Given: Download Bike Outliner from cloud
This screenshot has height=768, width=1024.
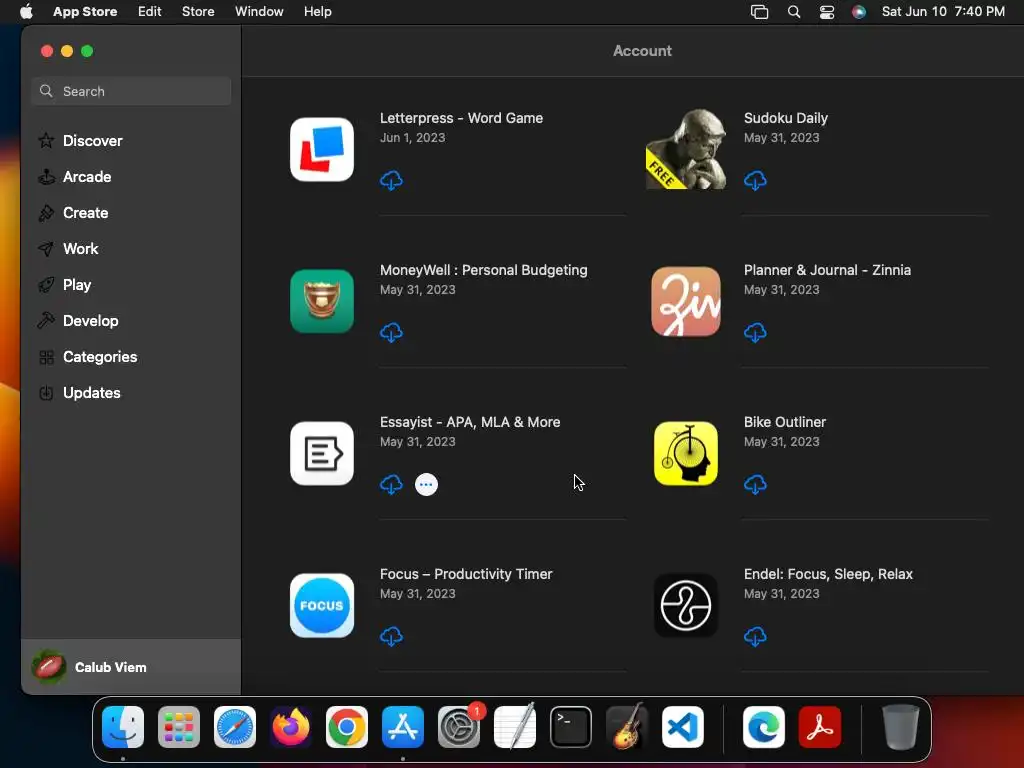Looking at the screenshot, I should click(755, 485).
